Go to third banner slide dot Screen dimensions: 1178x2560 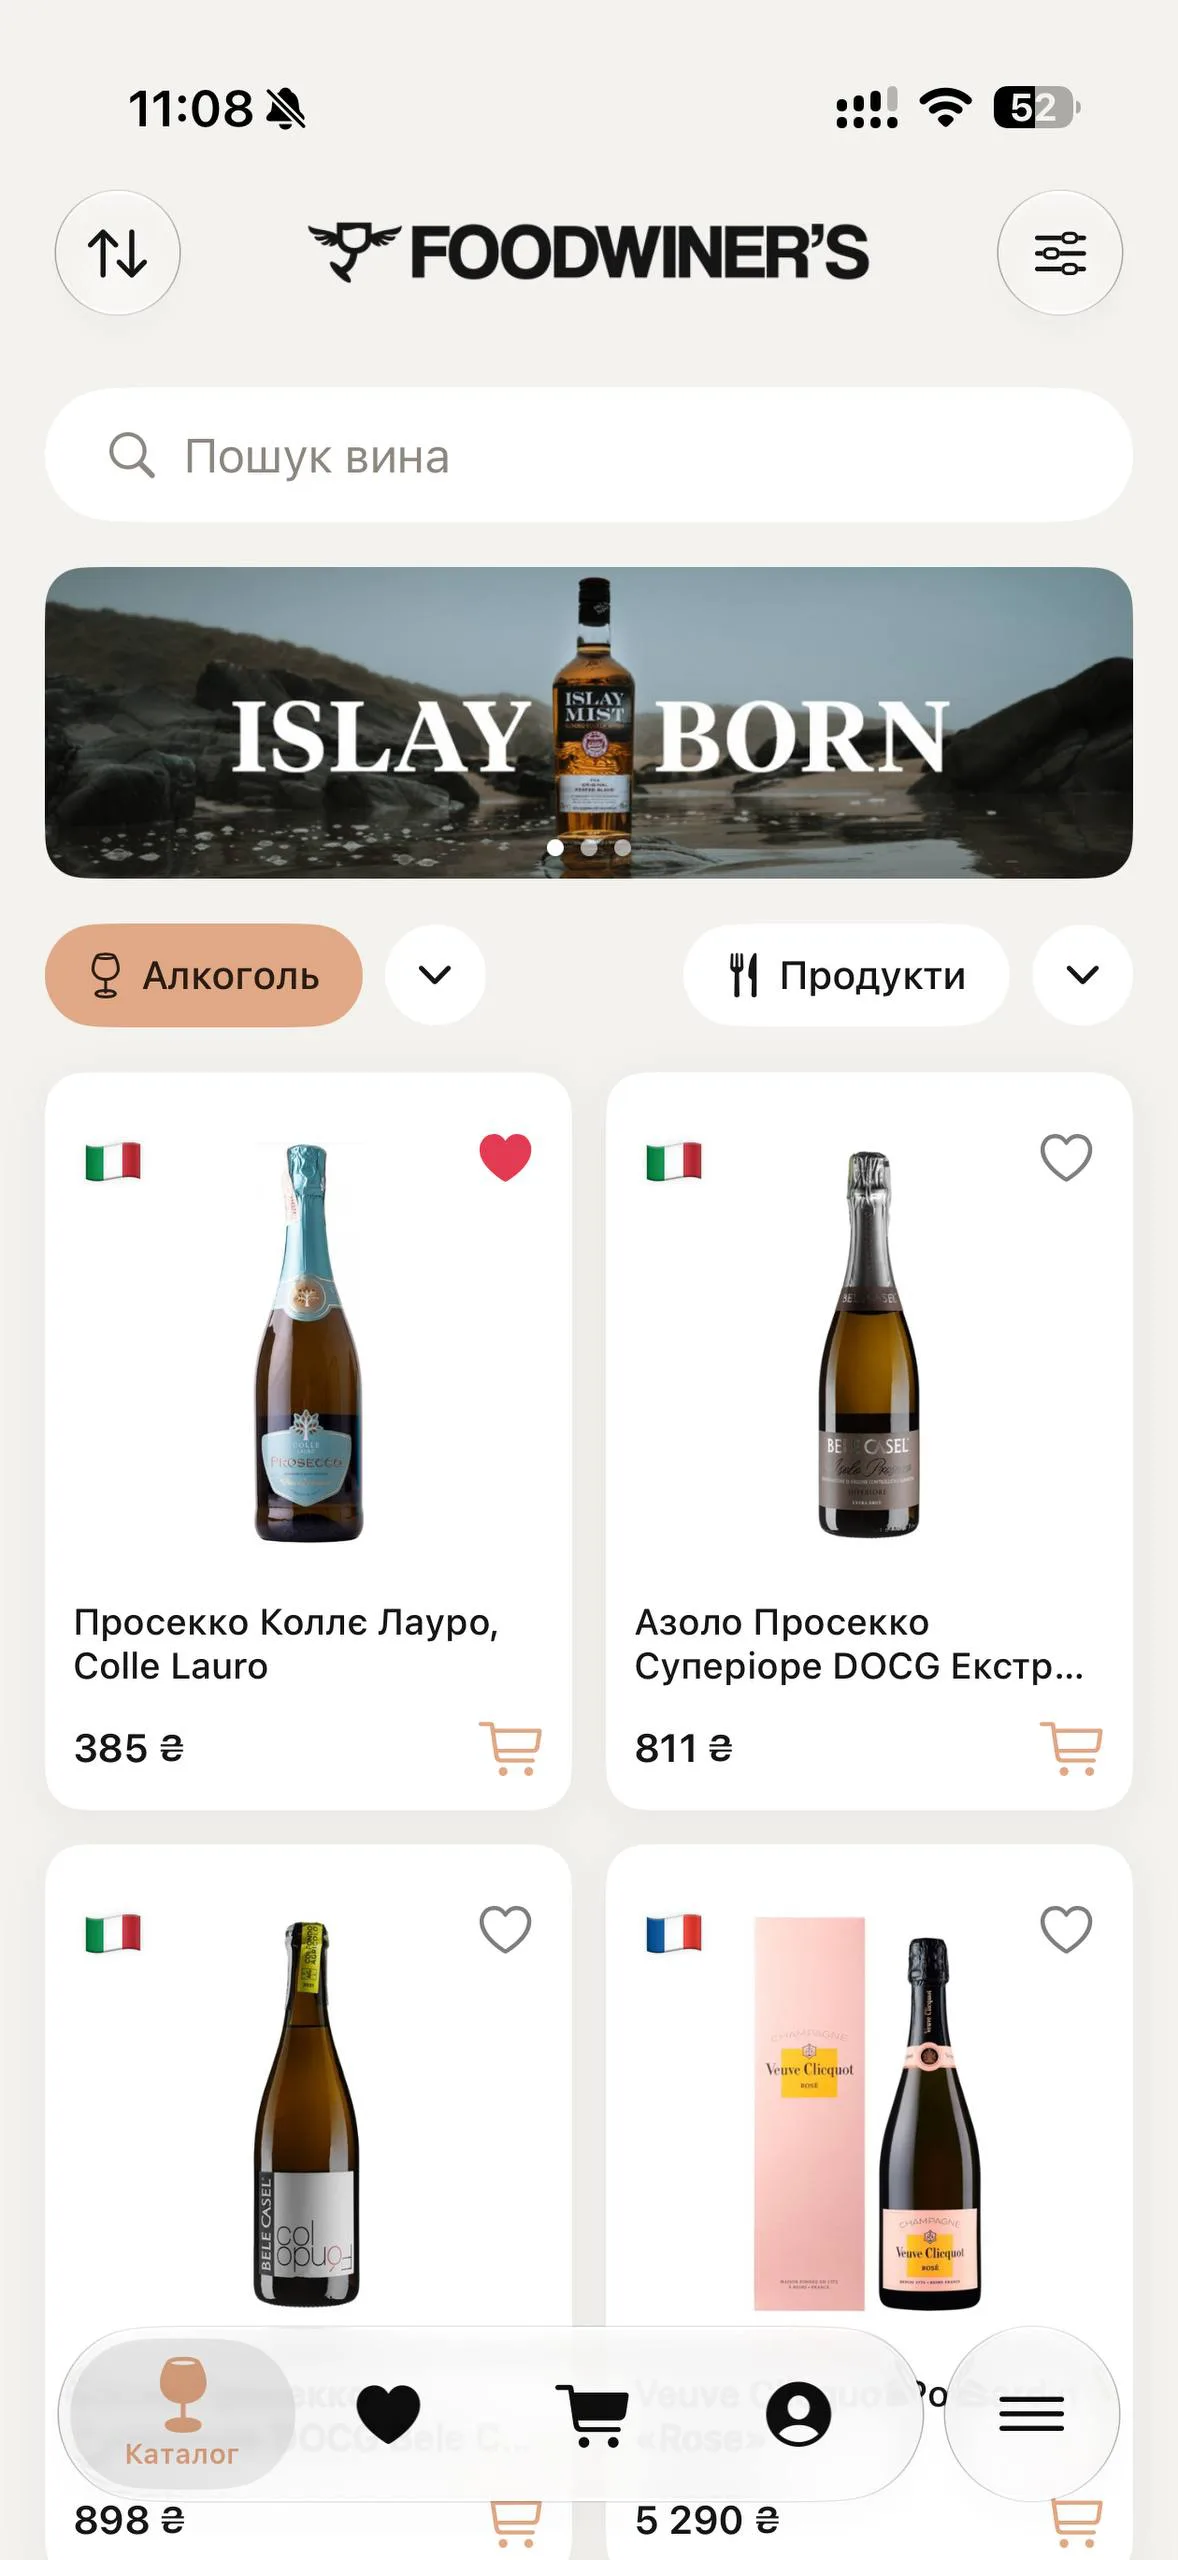pyautogui.click(x=623, y=848)
